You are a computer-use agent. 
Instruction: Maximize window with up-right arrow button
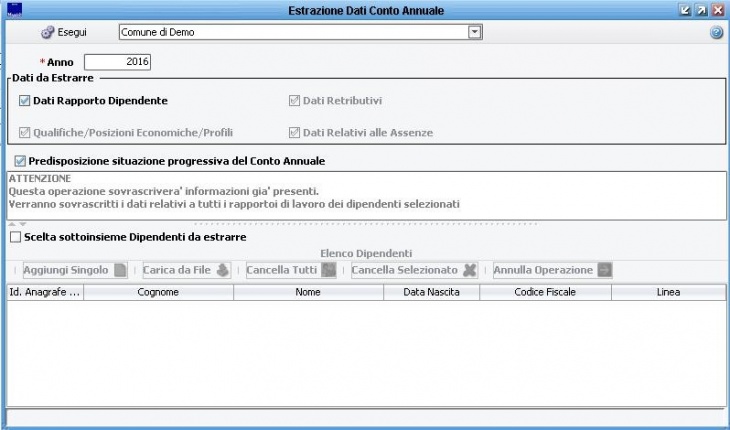(701, 10)
